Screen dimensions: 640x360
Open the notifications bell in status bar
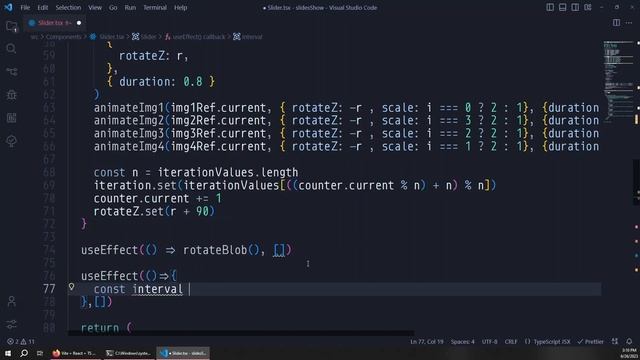[x=629, y=341]
